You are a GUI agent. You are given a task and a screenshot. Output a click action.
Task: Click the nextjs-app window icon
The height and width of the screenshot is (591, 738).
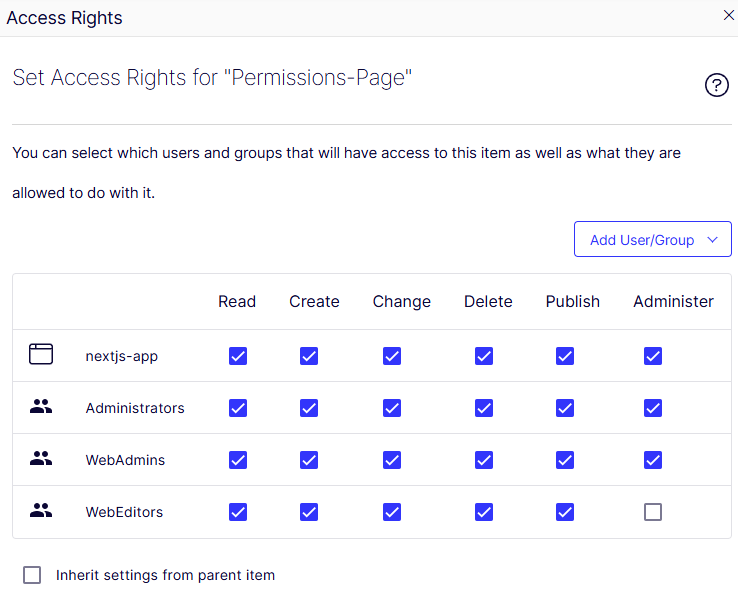40,355
